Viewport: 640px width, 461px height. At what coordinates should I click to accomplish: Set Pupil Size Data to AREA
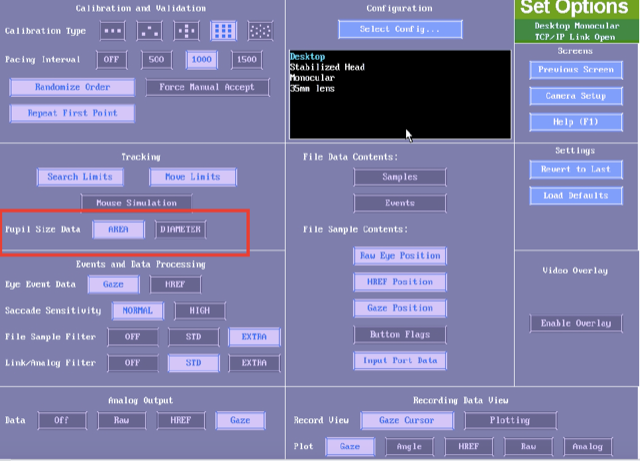click(x=118, y=229)
